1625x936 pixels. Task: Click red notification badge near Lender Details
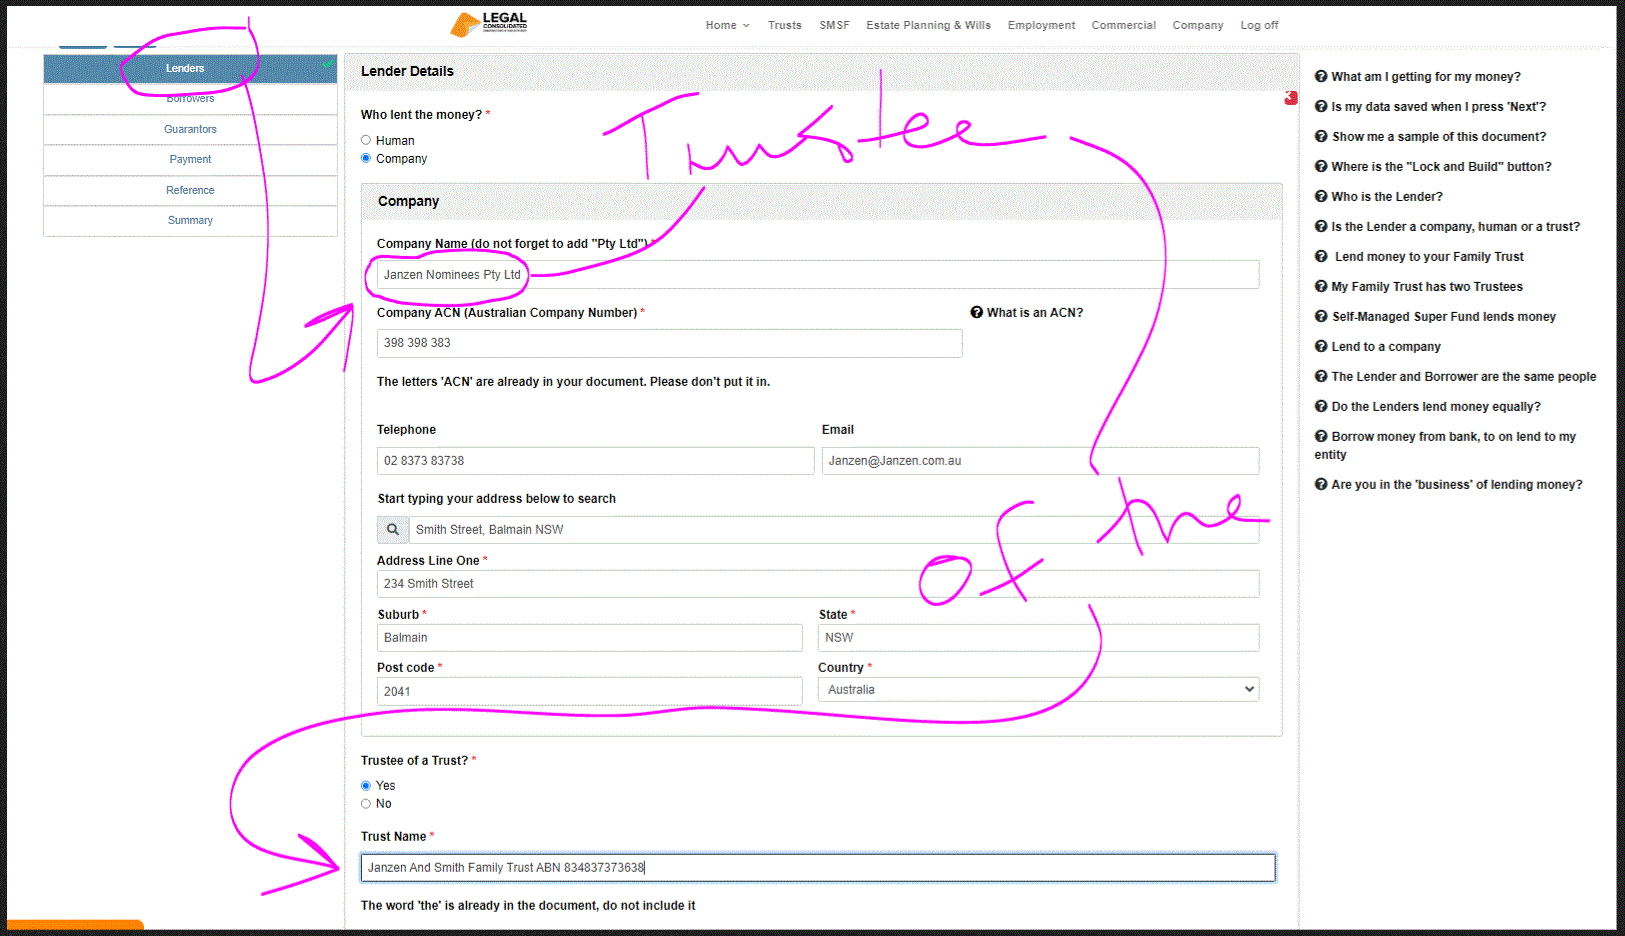click(1291, 98)
